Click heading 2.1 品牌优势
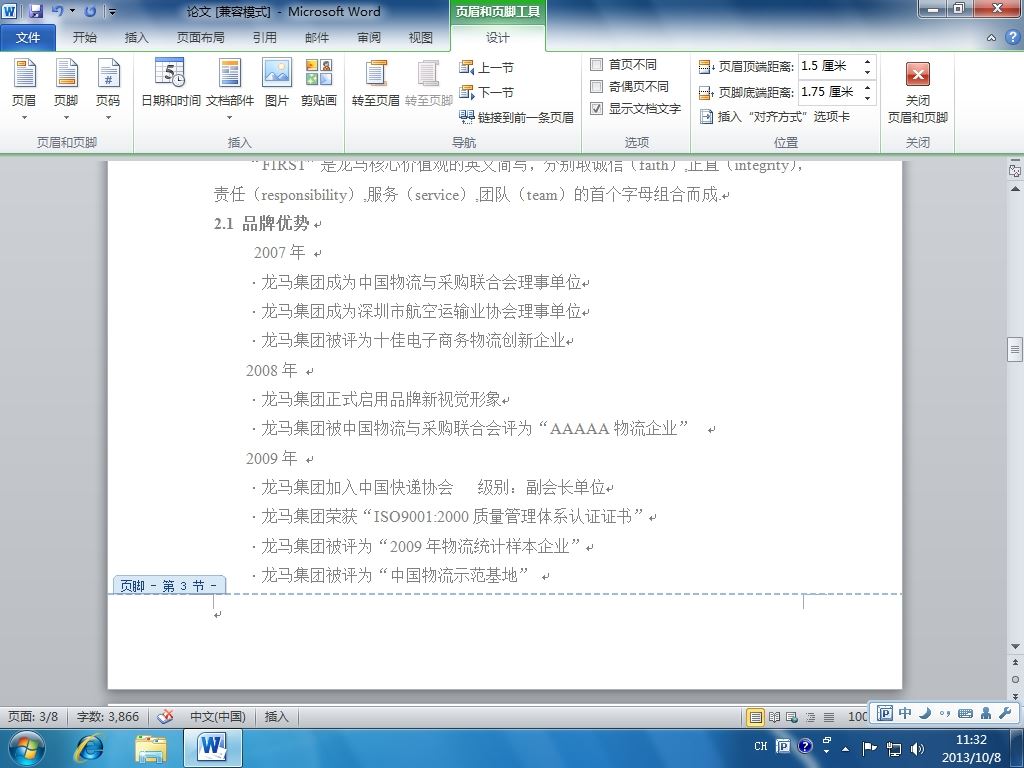Viewport: 1024px width, 768px height. click(262, 223)
